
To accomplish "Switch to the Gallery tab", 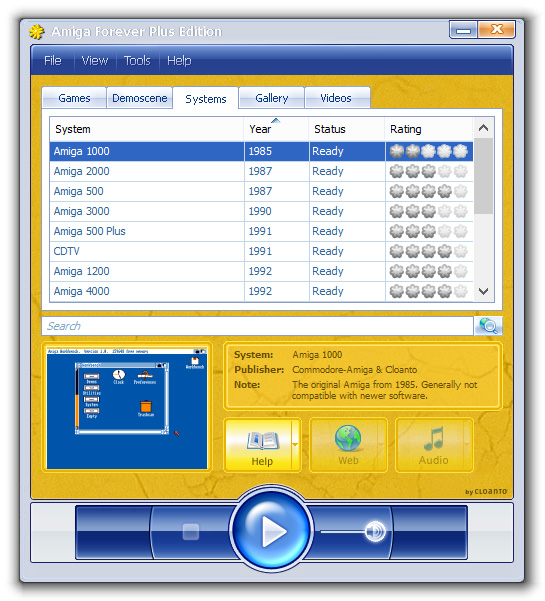I will (271, 98).
